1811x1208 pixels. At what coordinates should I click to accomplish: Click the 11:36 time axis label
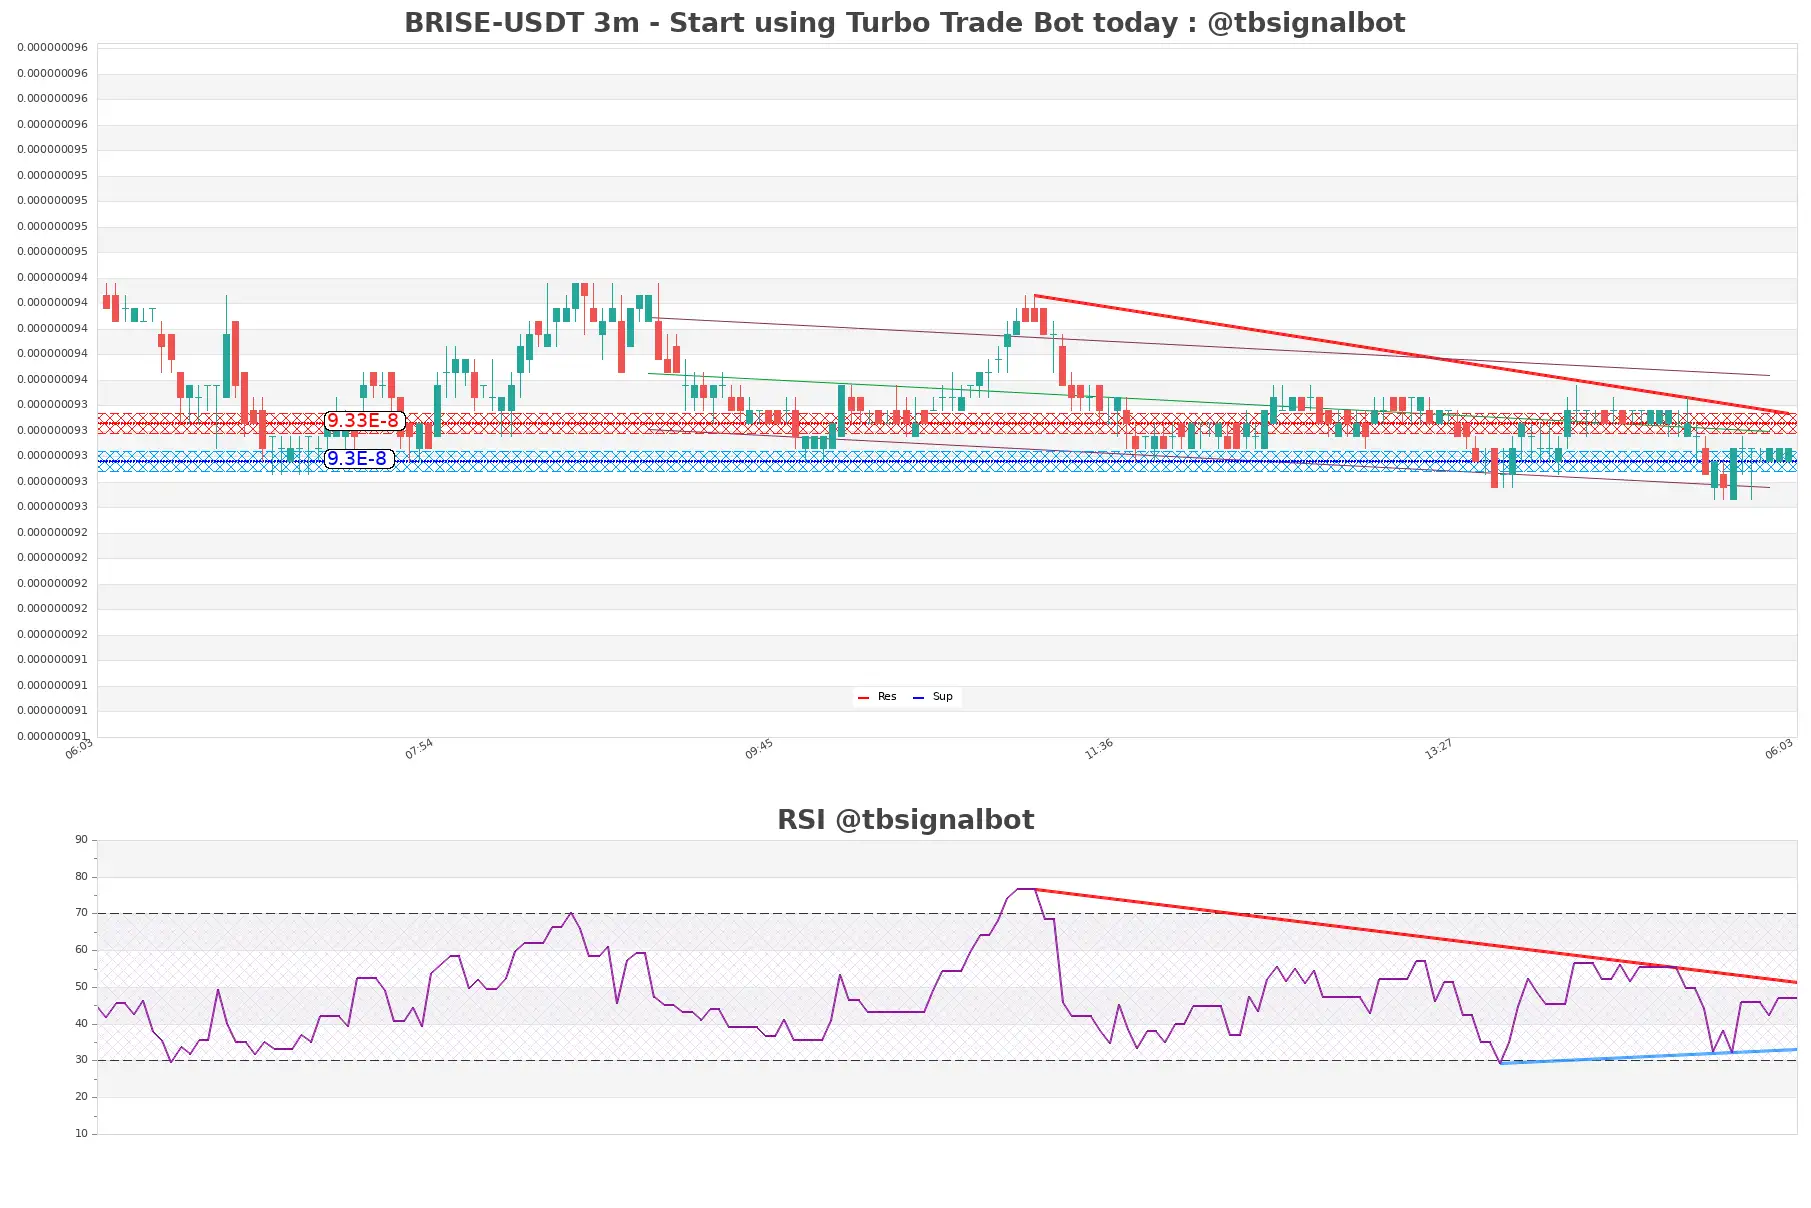pos(1099,749)
